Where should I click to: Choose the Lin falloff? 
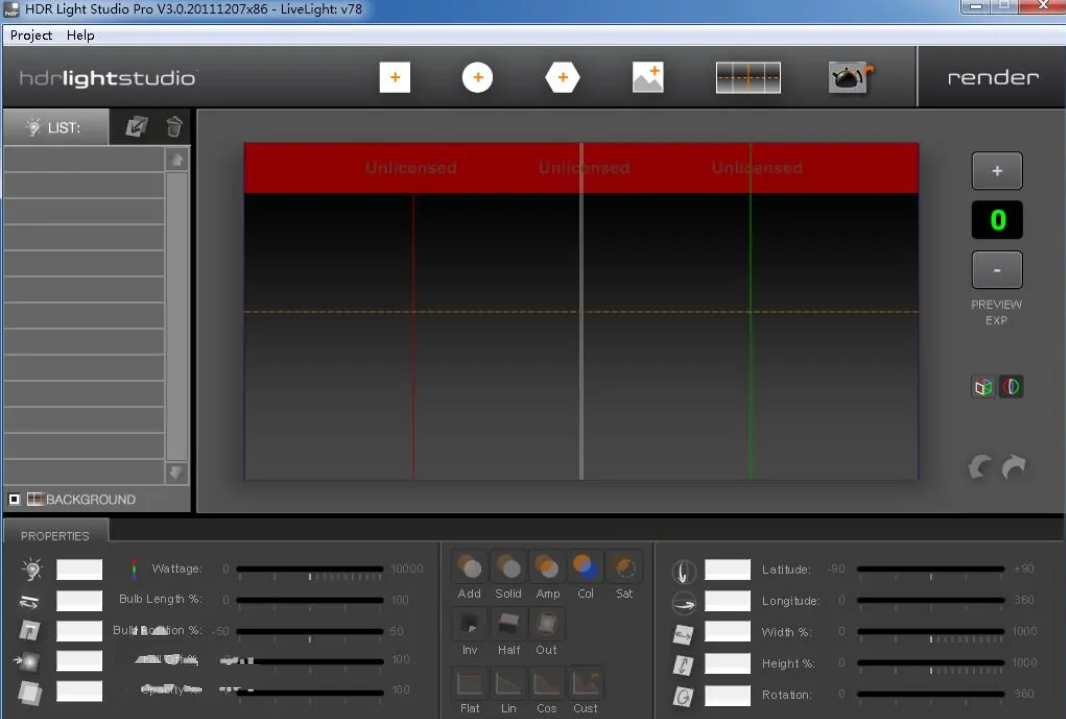pyautogui.click(x=508, y=683)
